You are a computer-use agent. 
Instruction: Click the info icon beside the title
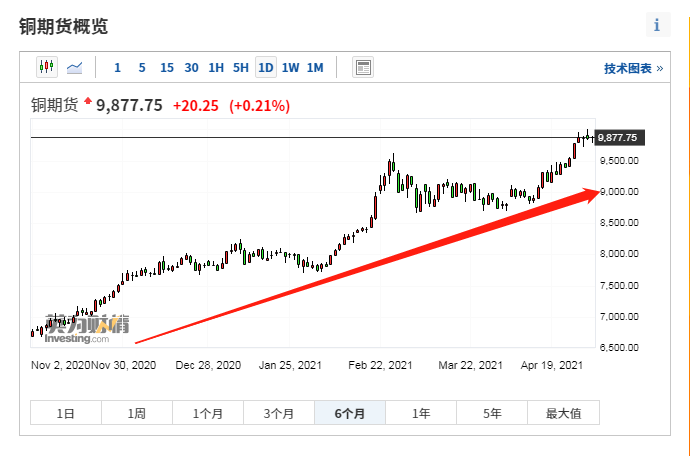(657, 25)
